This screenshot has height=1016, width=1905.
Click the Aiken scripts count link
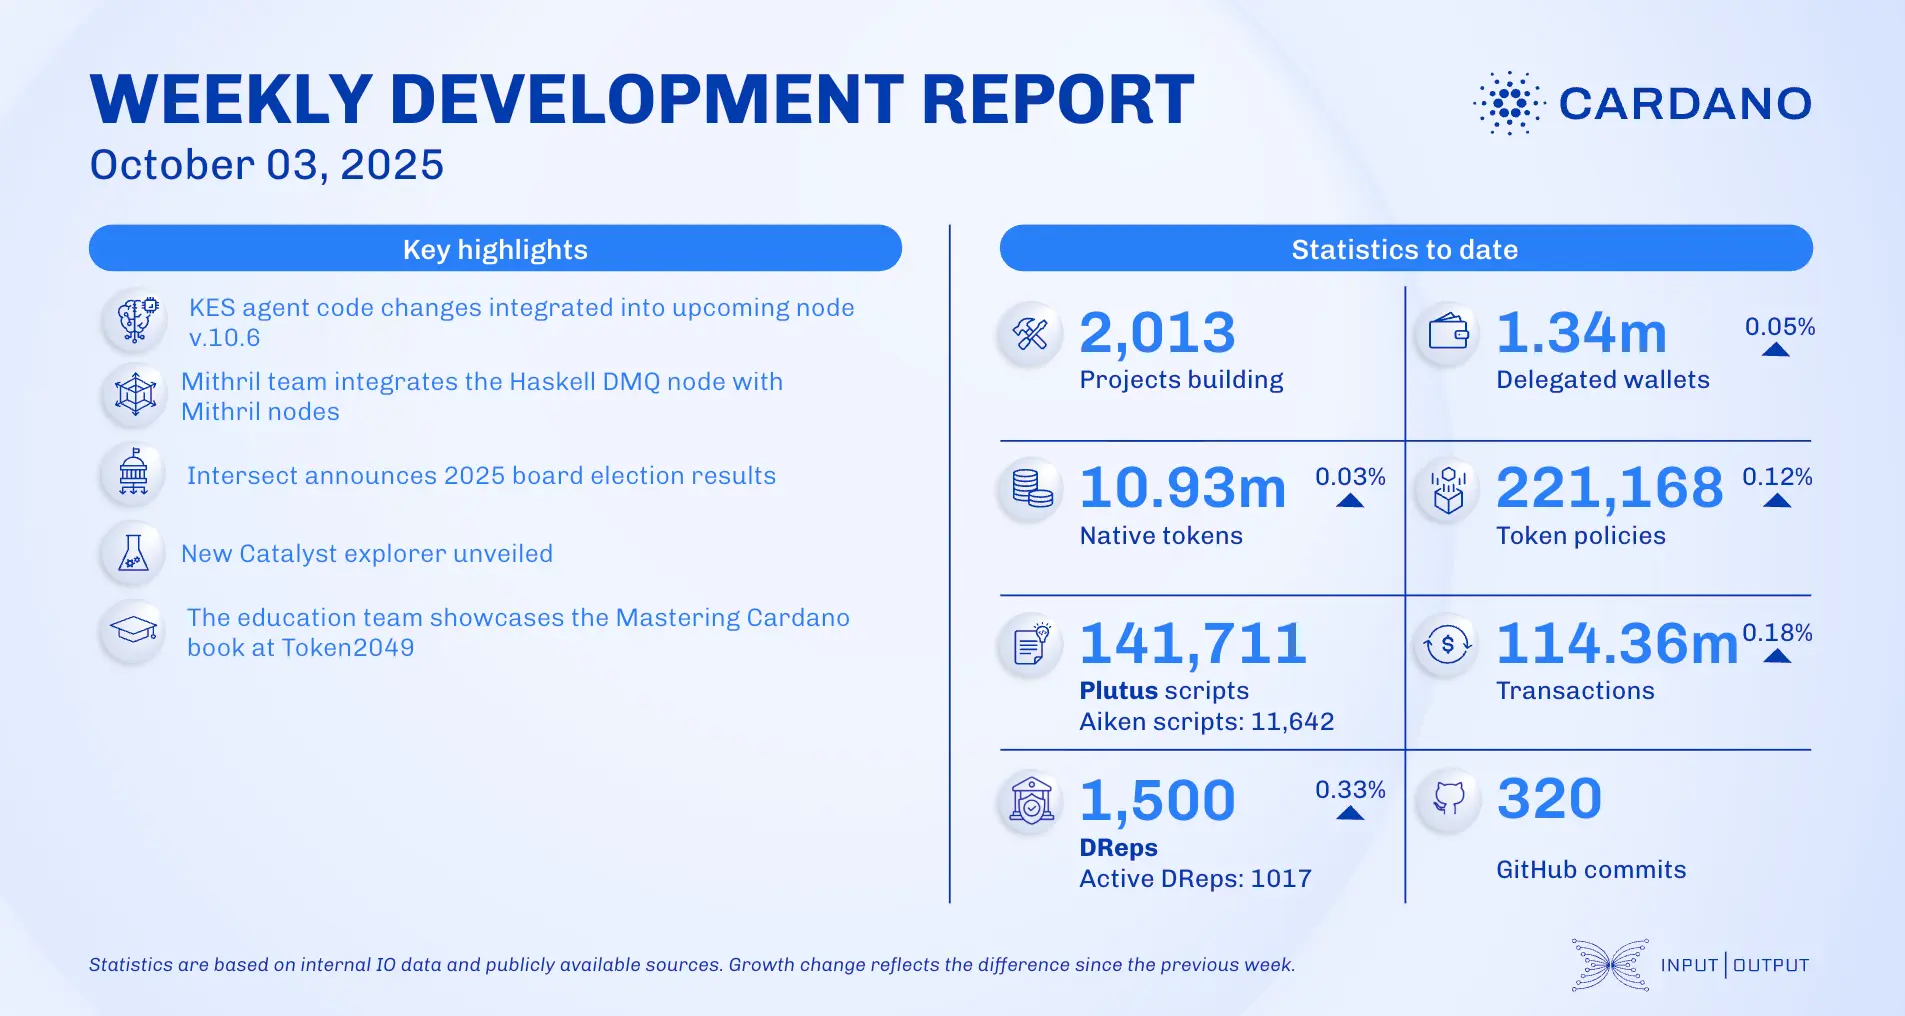(x=1206, y=720)
